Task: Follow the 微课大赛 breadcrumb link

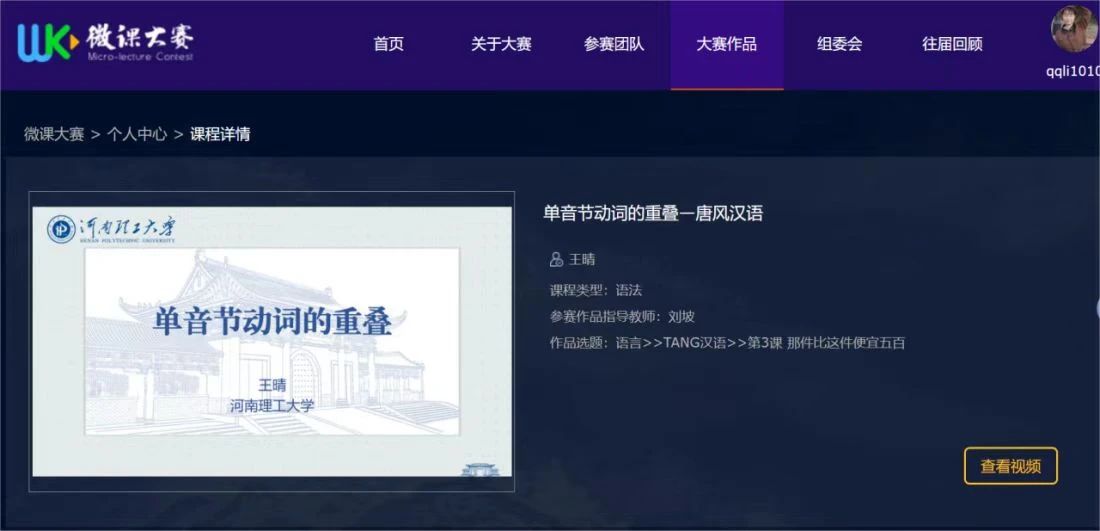Action: pos(54,134)
